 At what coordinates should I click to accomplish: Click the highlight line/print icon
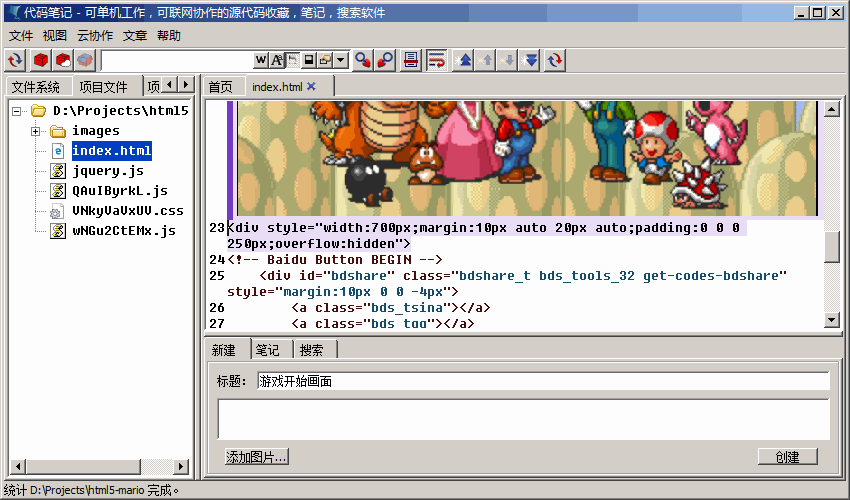pyautogui.click(x=411, y=60)
